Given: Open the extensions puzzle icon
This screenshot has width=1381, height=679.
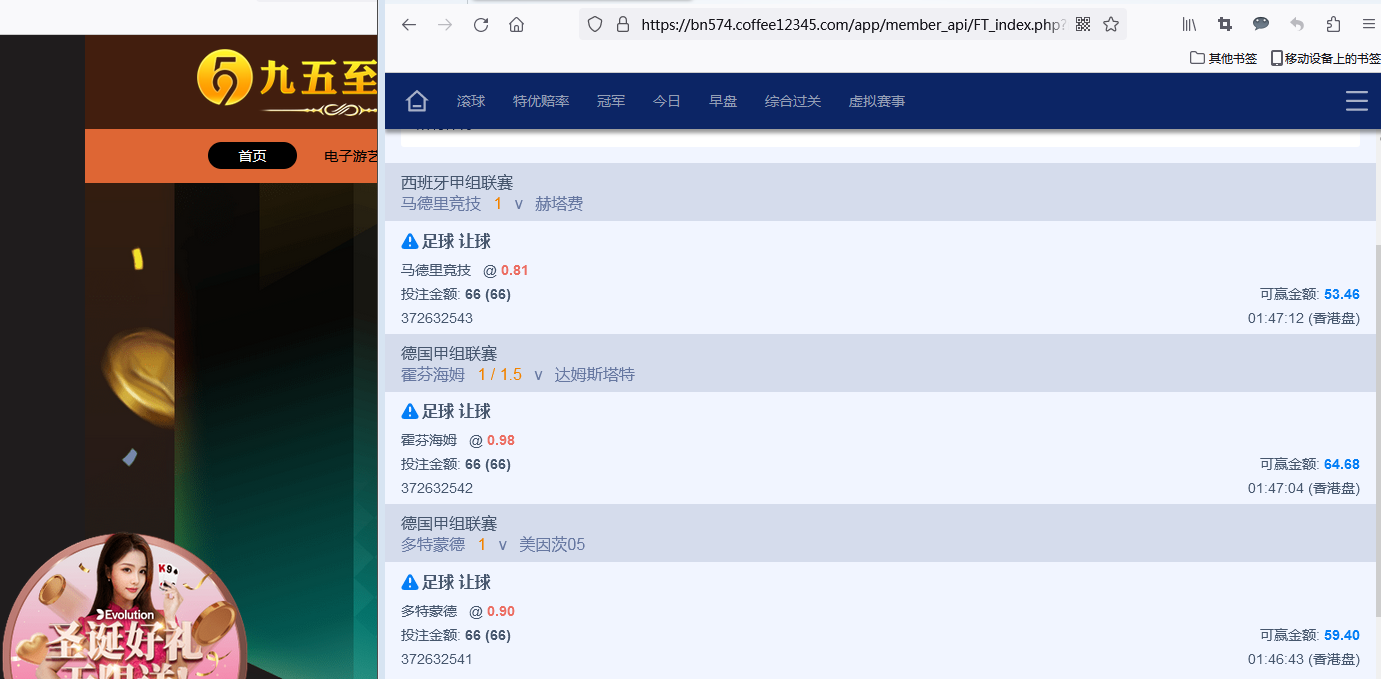Looking at the screenshot, I should click(x=1333, y=25).
